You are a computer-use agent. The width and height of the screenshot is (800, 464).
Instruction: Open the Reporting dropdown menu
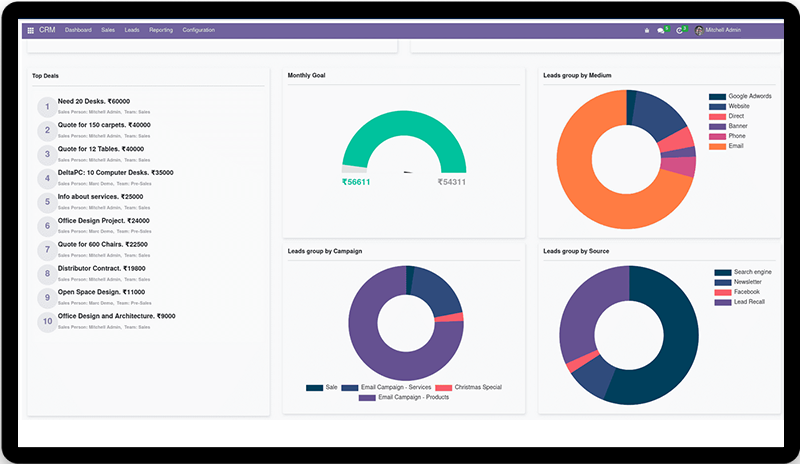pos(161,30)
